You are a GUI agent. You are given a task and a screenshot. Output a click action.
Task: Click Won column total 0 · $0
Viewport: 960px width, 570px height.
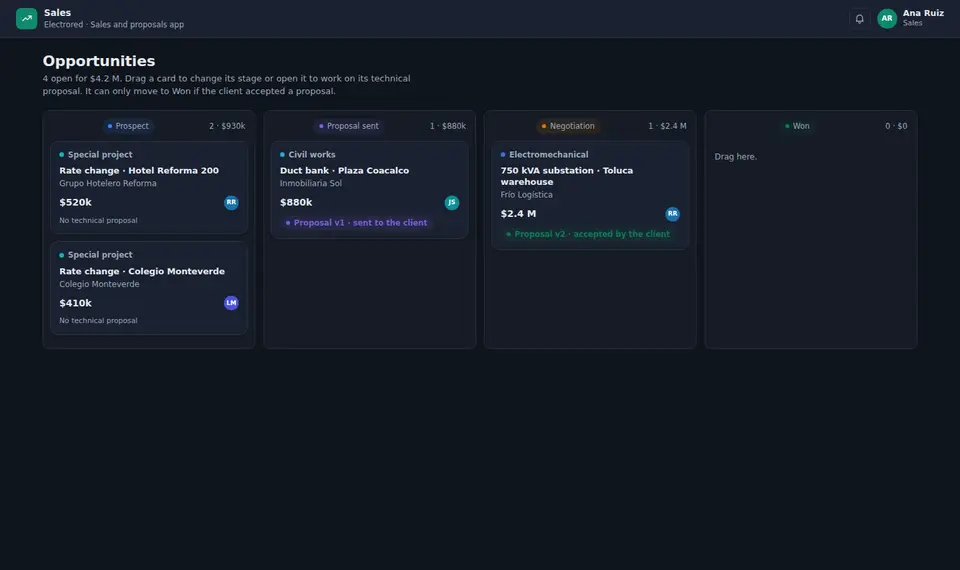coord(896,126)
